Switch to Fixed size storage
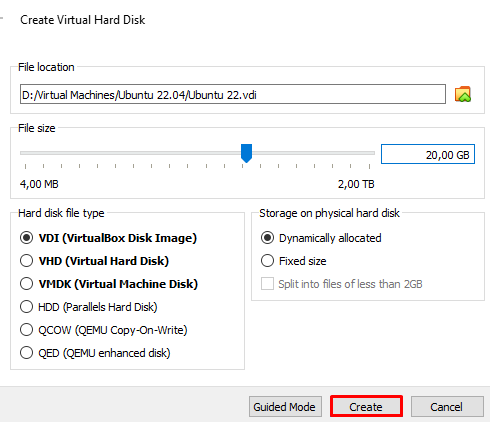Image resolution: width=490 pixels, height=422 pixels. (267, 261)
